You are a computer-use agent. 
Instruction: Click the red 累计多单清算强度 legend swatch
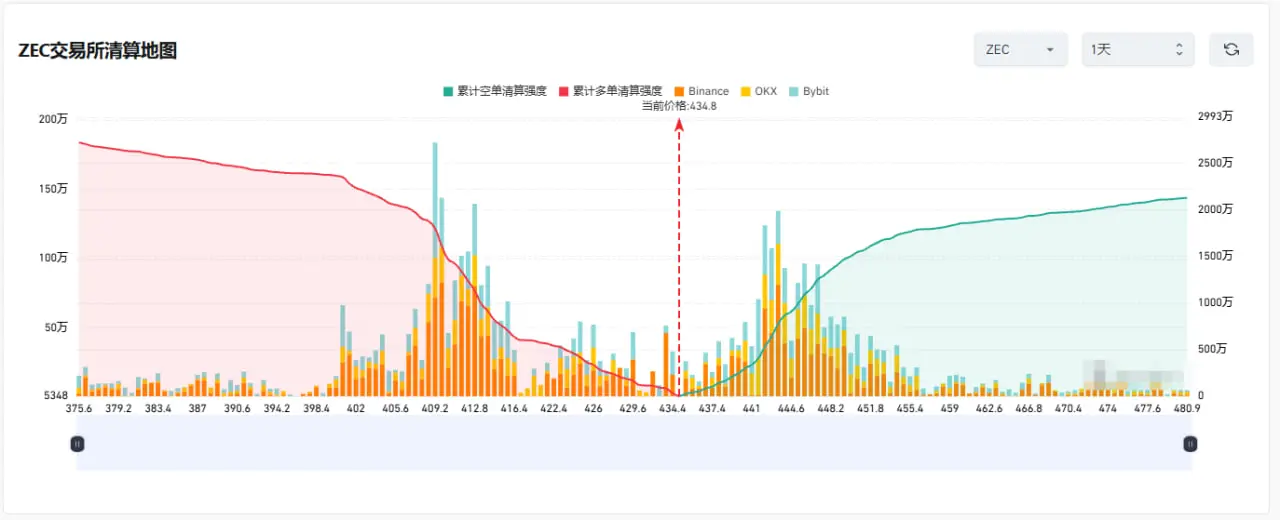click(563, 91)
